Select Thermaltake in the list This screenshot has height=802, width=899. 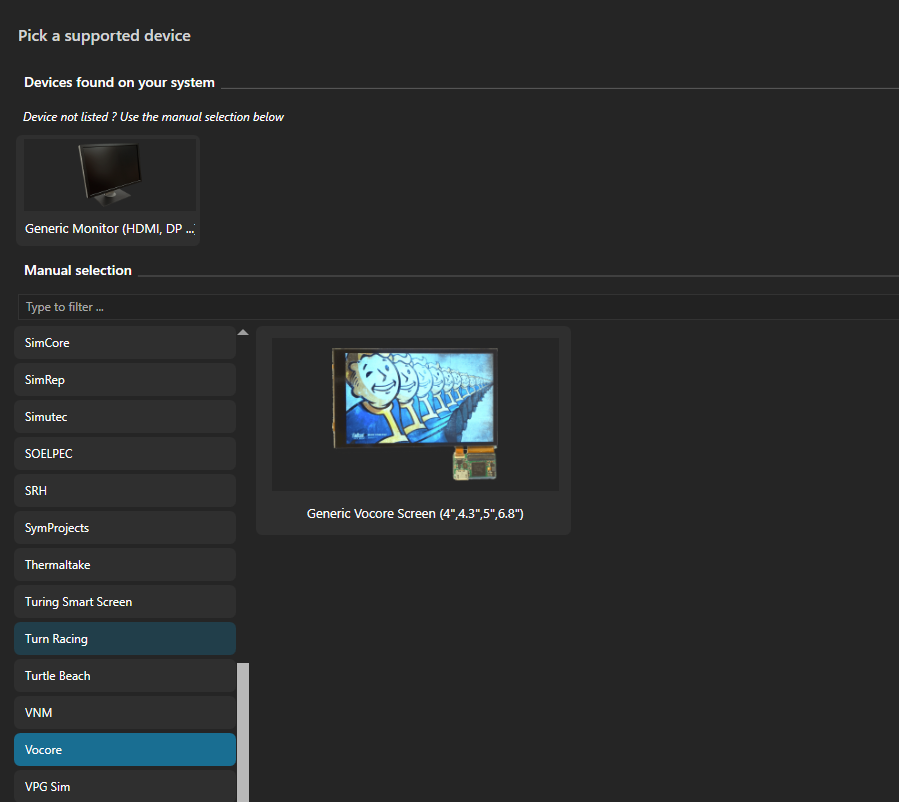point(125,565)
